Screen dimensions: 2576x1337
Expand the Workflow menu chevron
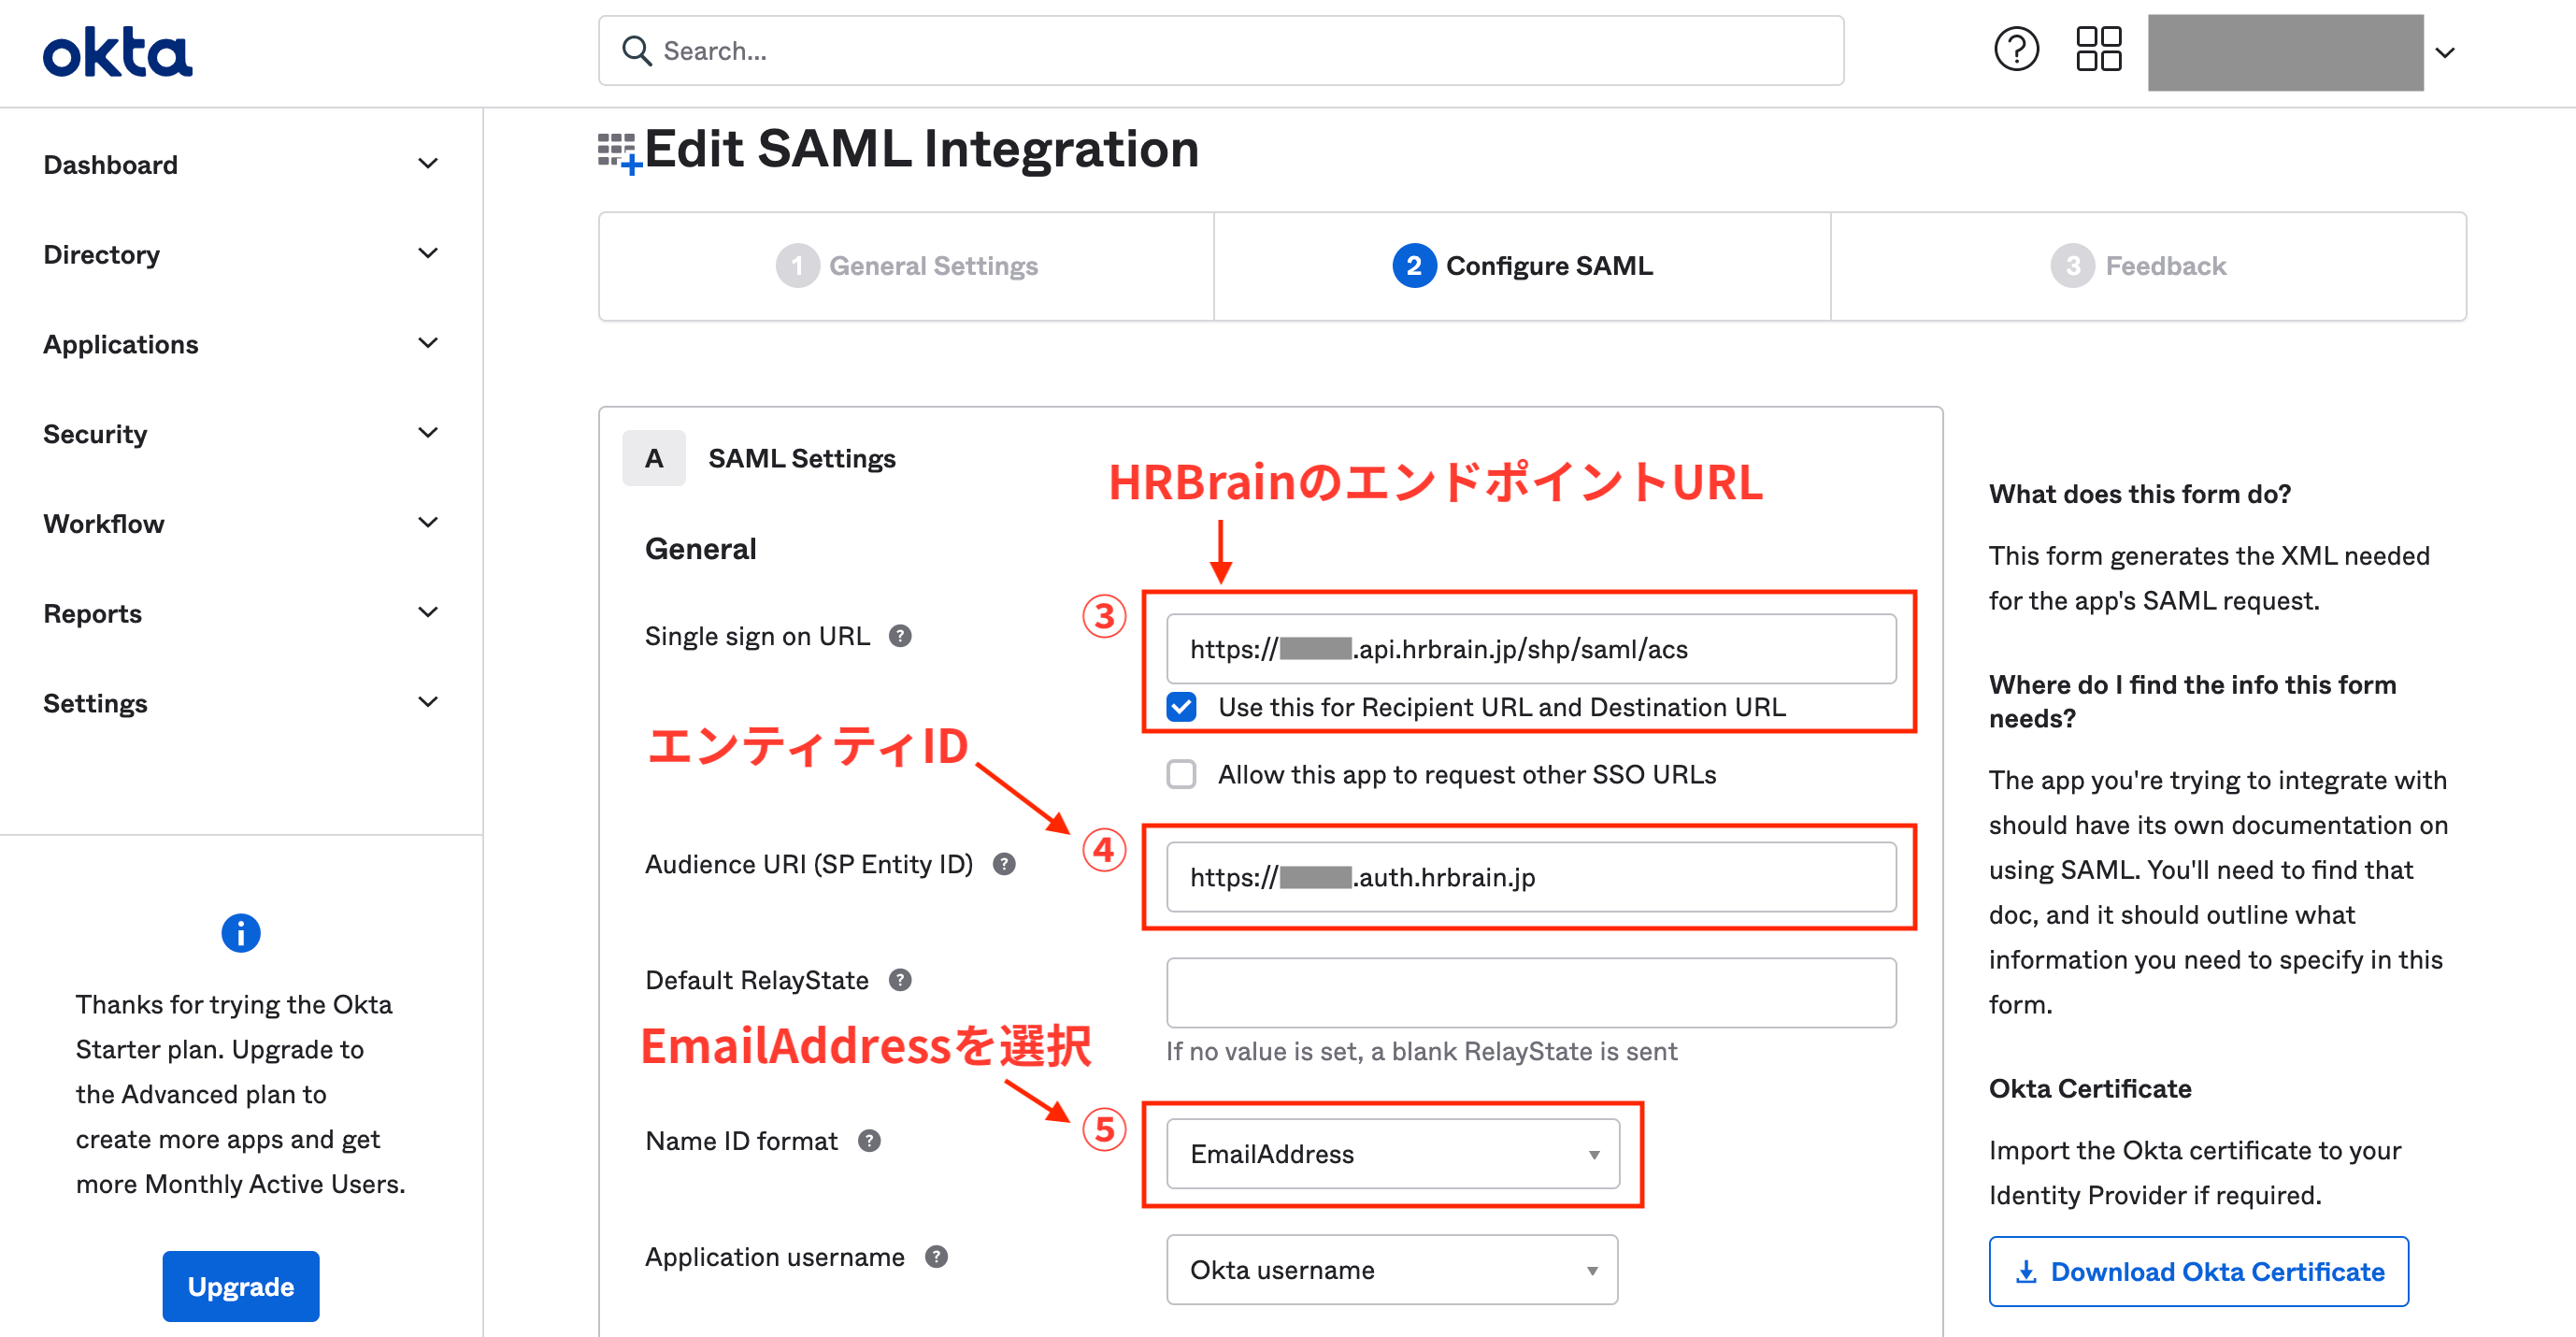[x=428, y=523]
